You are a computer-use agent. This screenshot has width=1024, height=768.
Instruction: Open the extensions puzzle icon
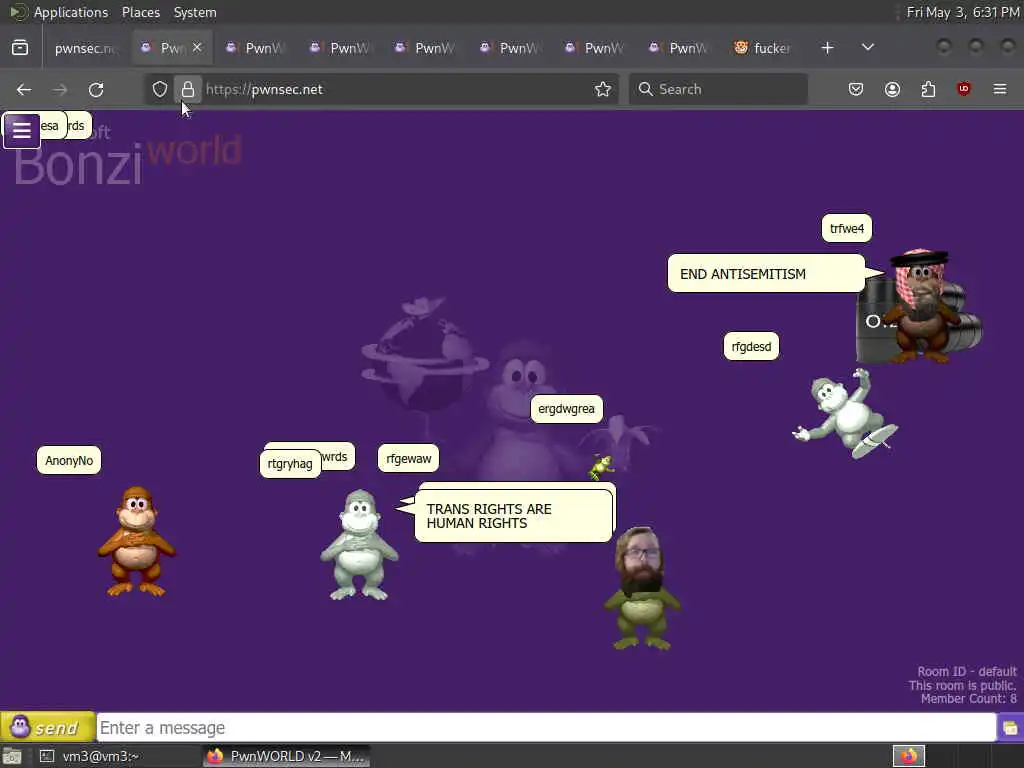(x=928, y=89)
